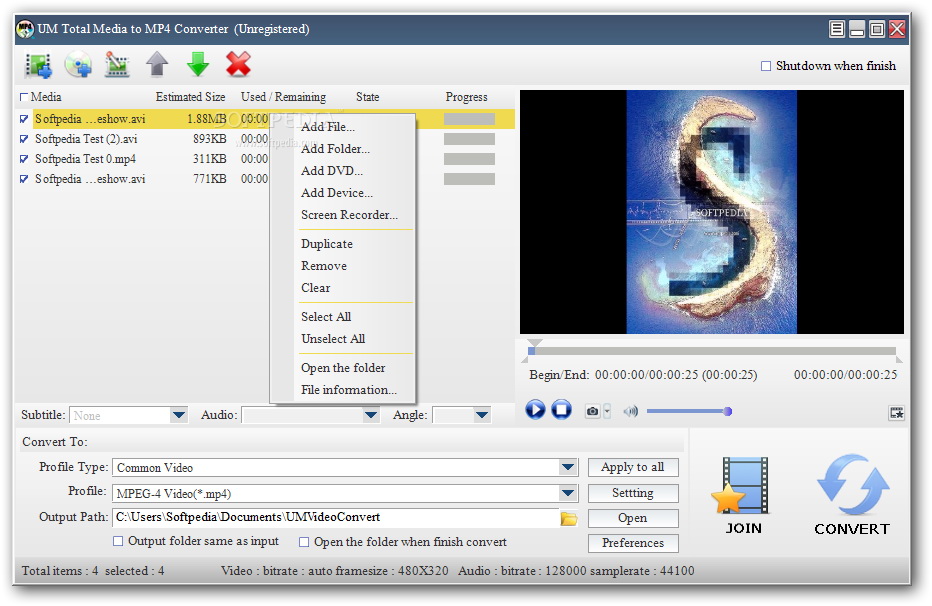Expand the Subtitle dropdown
The image size is (932, 606).
[179, 415]
